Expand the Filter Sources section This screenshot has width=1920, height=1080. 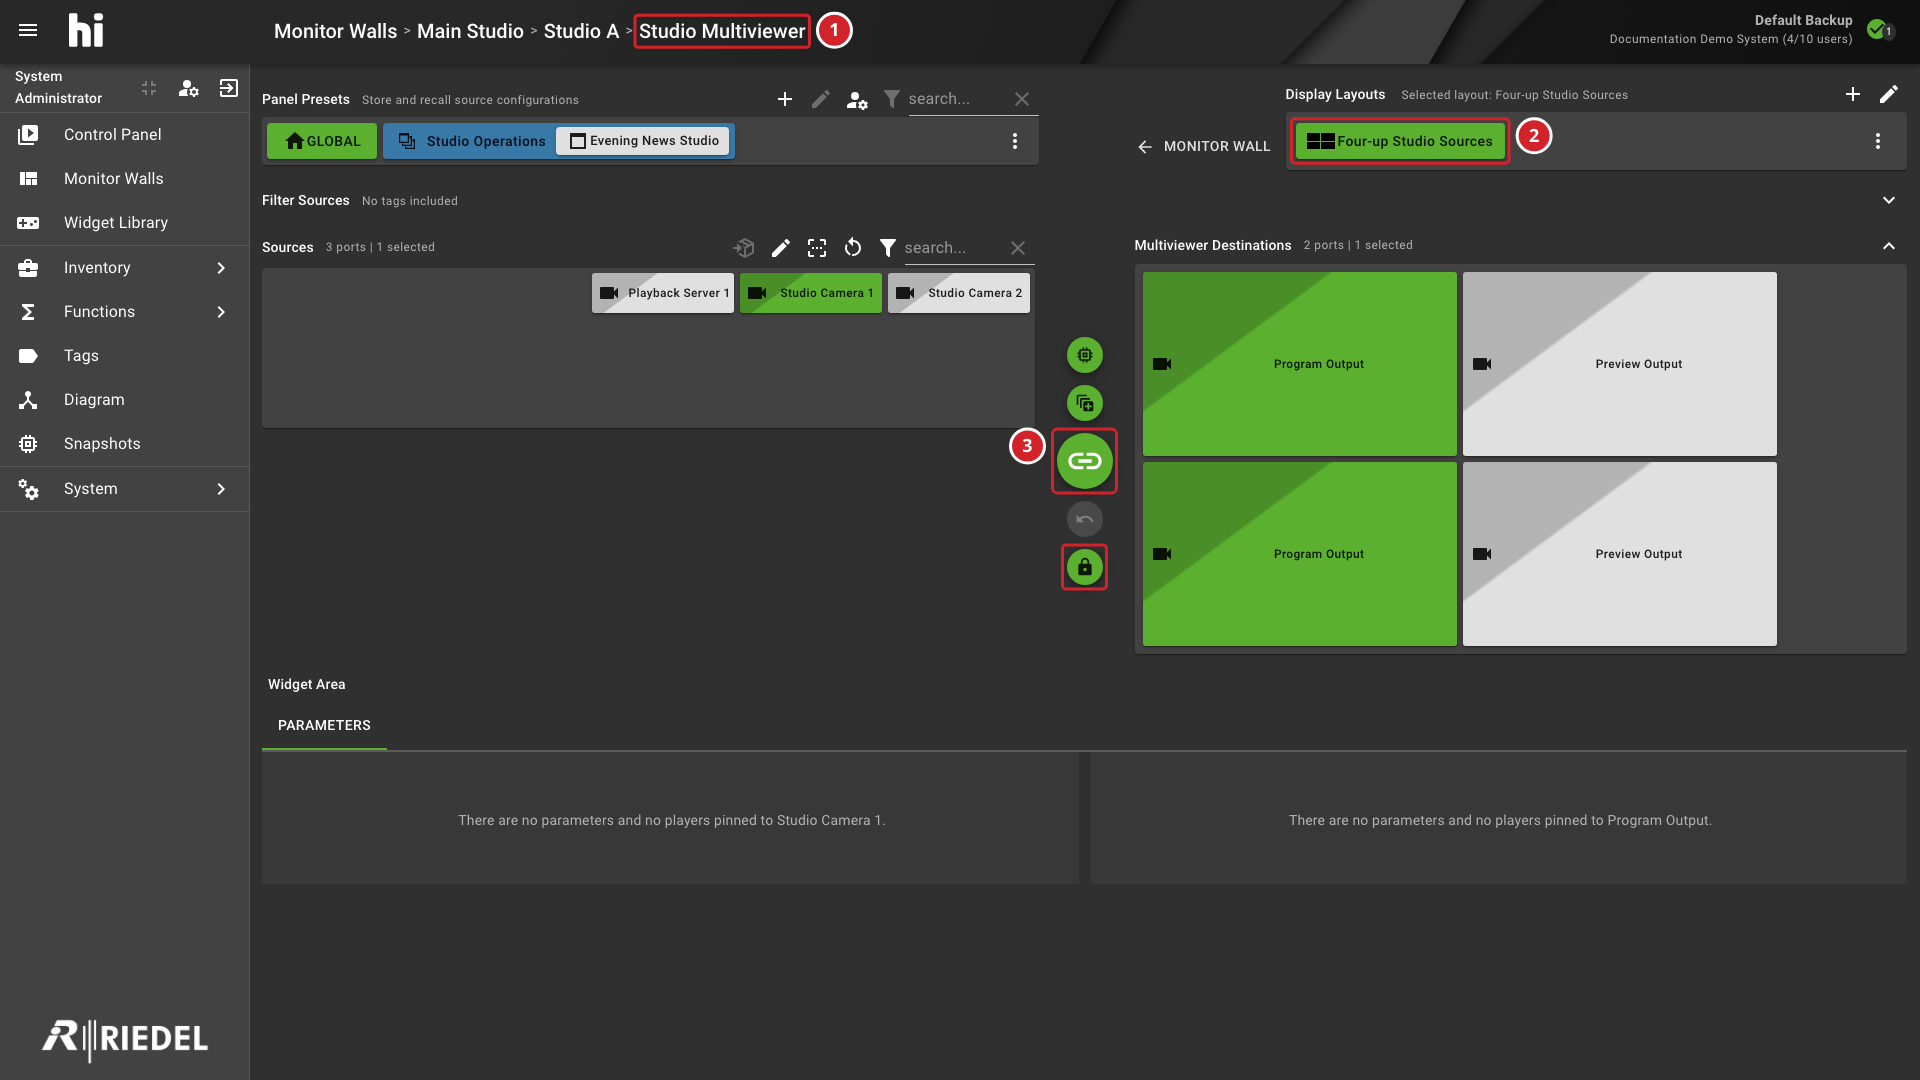(x=1889, y=200)
